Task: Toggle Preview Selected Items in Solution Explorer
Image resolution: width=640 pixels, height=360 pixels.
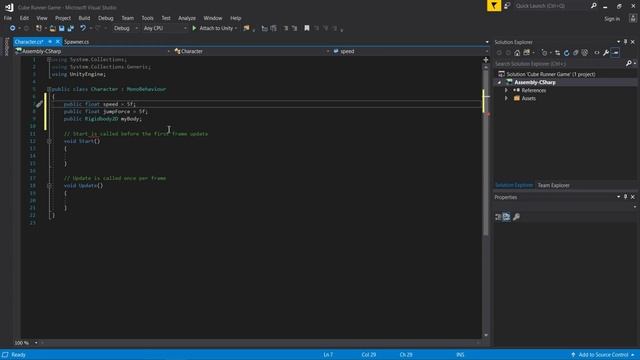Action: click(616, 53)
